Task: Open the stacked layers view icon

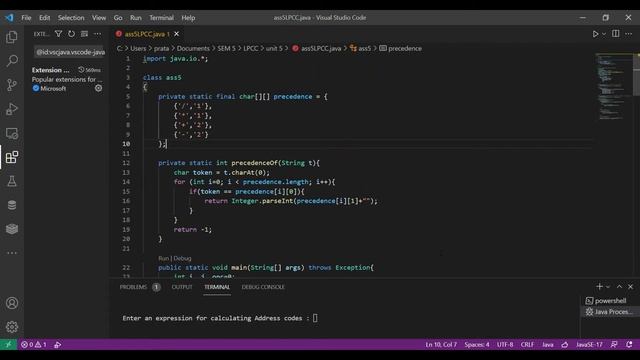Action: coord(12,229)
